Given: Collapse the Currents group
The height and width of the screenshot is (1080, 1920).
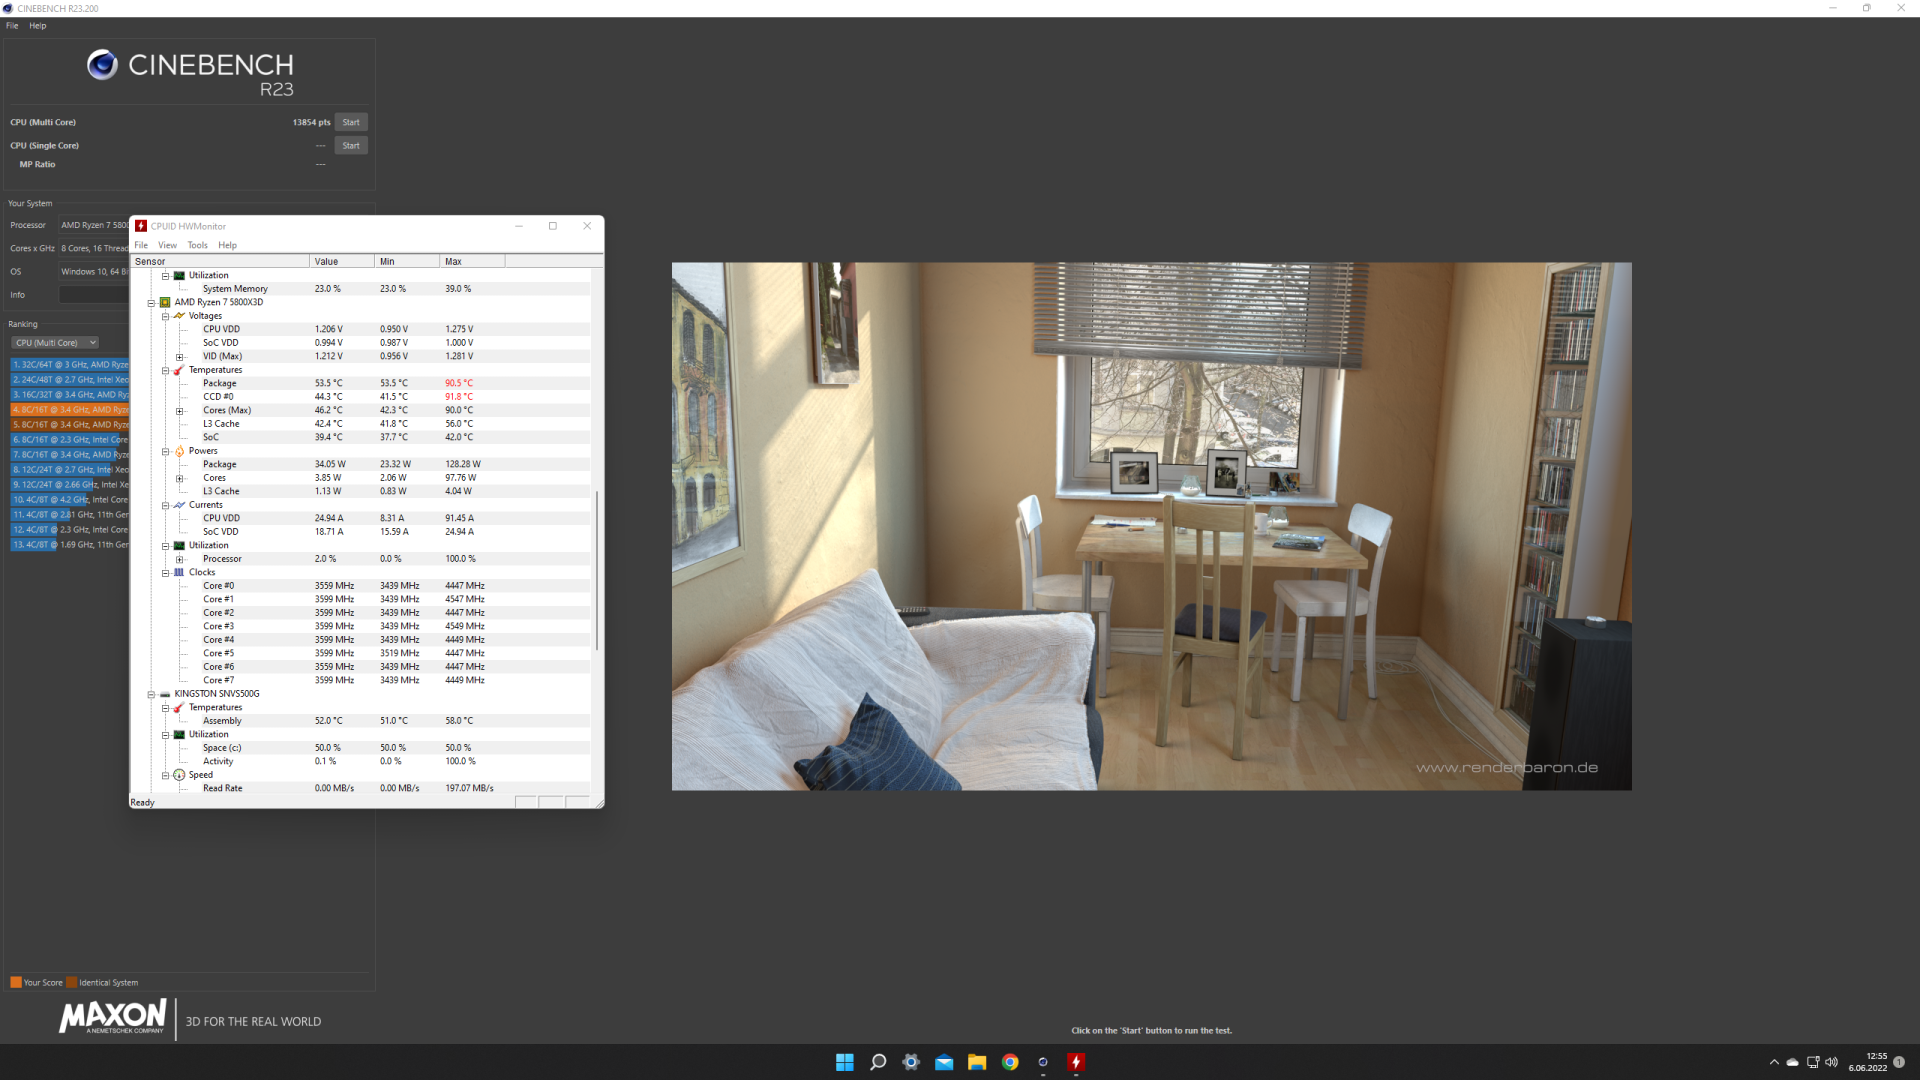Looking at the screenshot, I should [166, 506].
